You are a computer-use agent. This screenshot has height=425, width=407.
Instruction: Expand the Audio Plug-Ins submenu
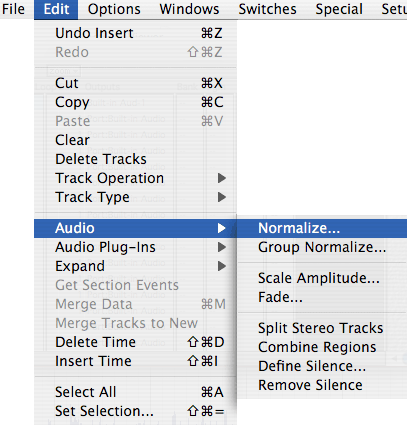pos(135,247)
